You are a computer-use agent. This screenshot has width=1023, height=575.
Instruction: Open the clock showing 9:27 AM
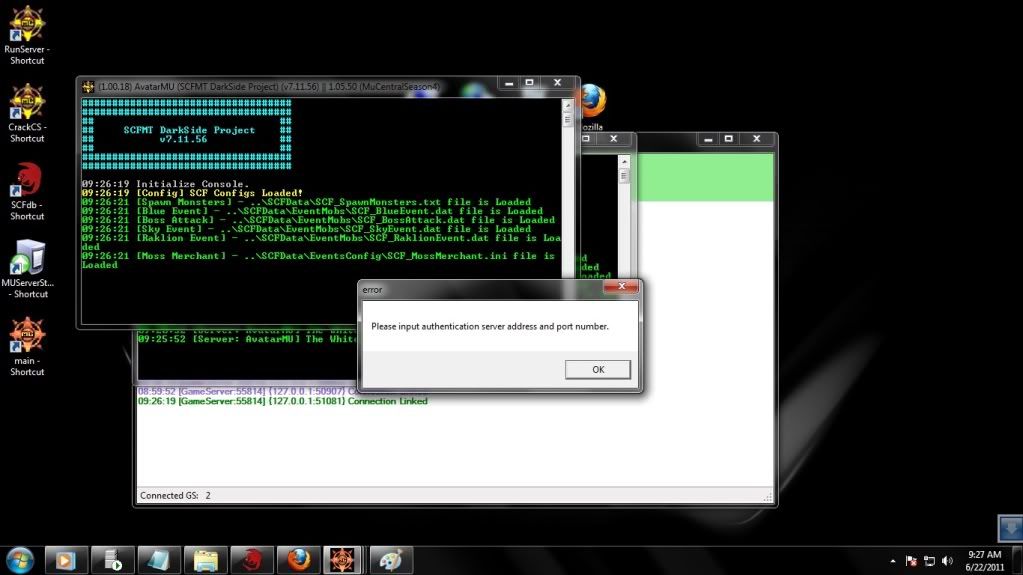click(985, 560)
